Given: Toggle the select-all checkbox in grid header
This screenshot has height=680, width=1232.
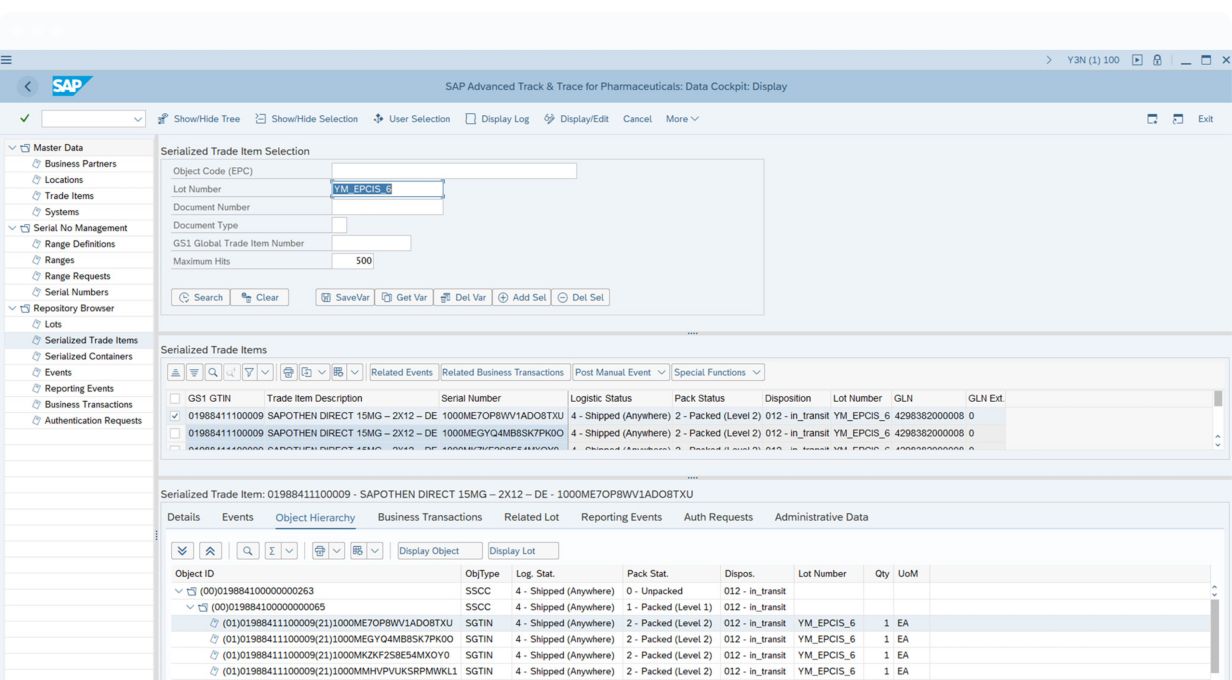Looking at the screenshot, I should click(175, 399).
